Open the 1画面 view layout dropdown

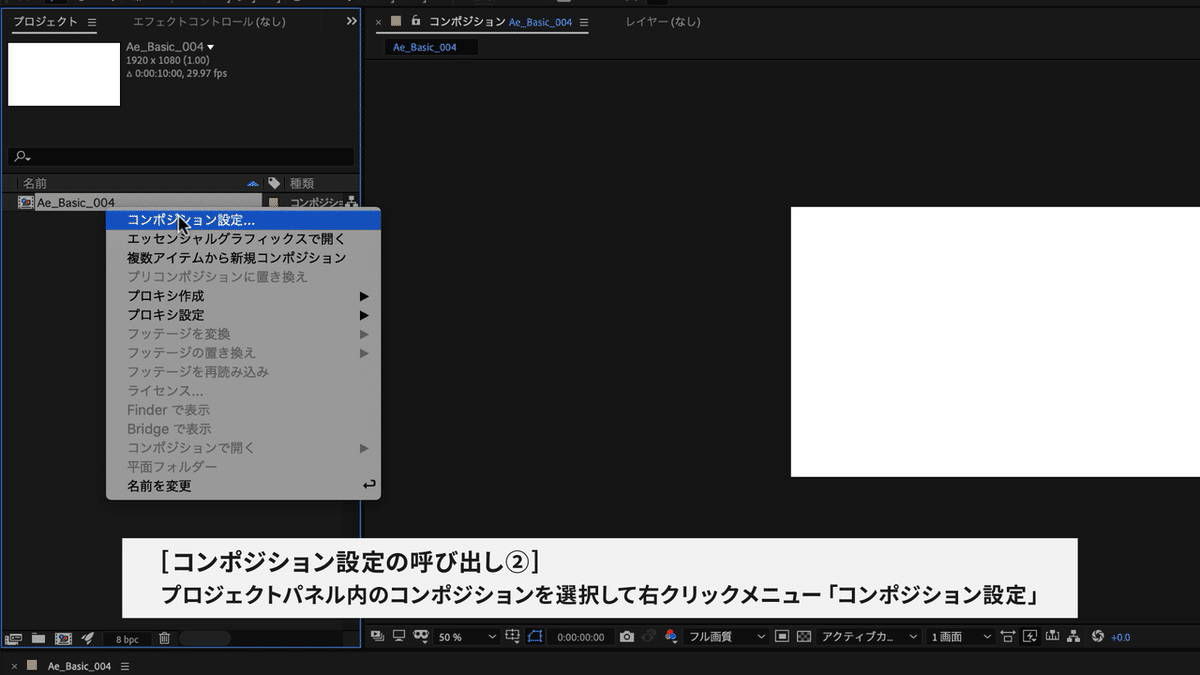point(961,637)
